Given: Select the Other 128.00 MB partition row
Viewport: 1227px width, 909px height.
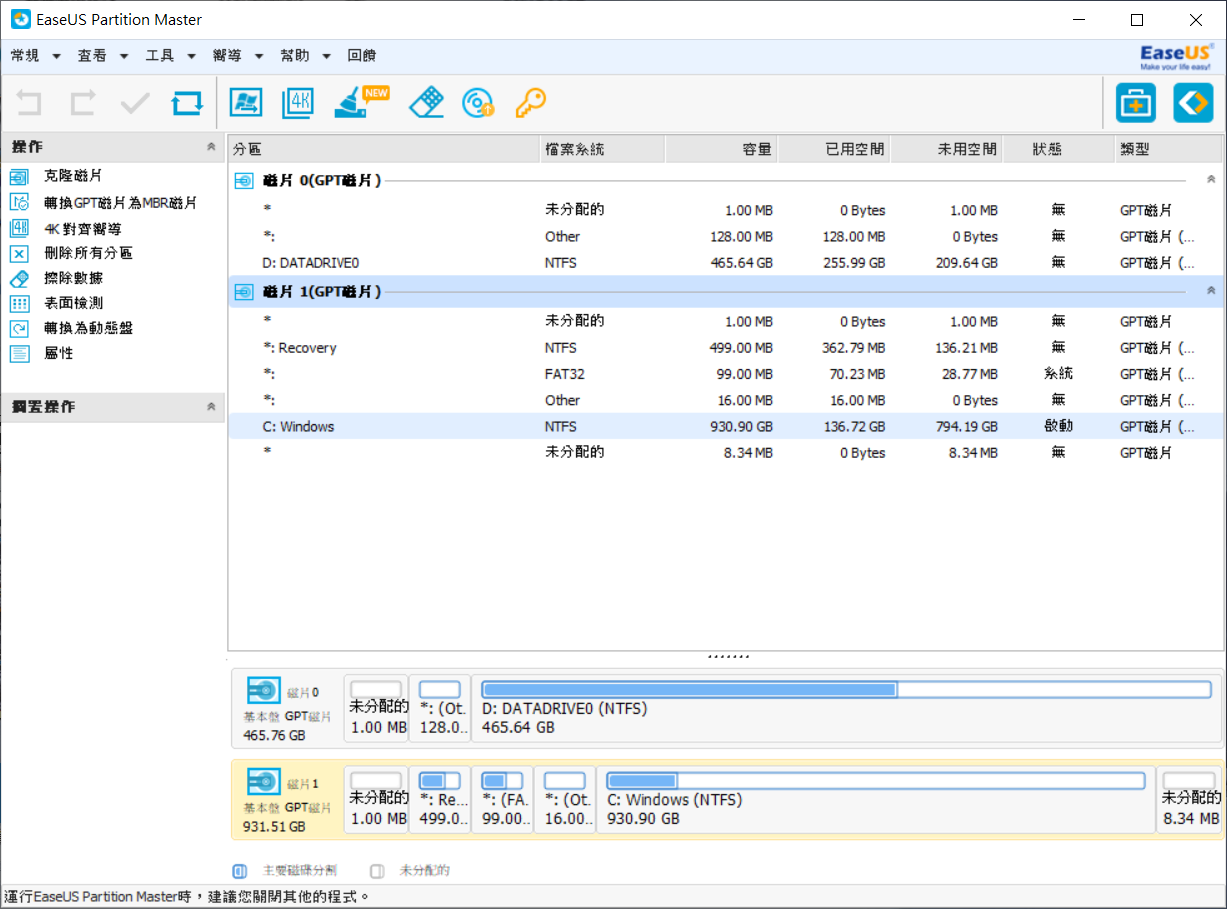Looking at the screenshot, I should click(x=725, y=237).
